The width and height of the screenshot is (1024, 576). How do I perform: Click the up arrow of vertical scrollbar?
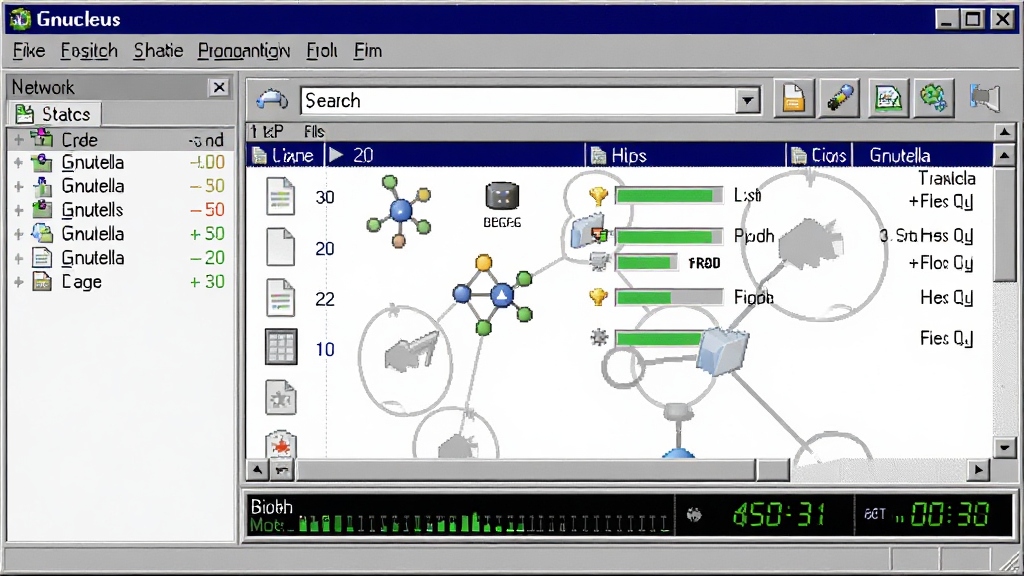pos(1004,155)
